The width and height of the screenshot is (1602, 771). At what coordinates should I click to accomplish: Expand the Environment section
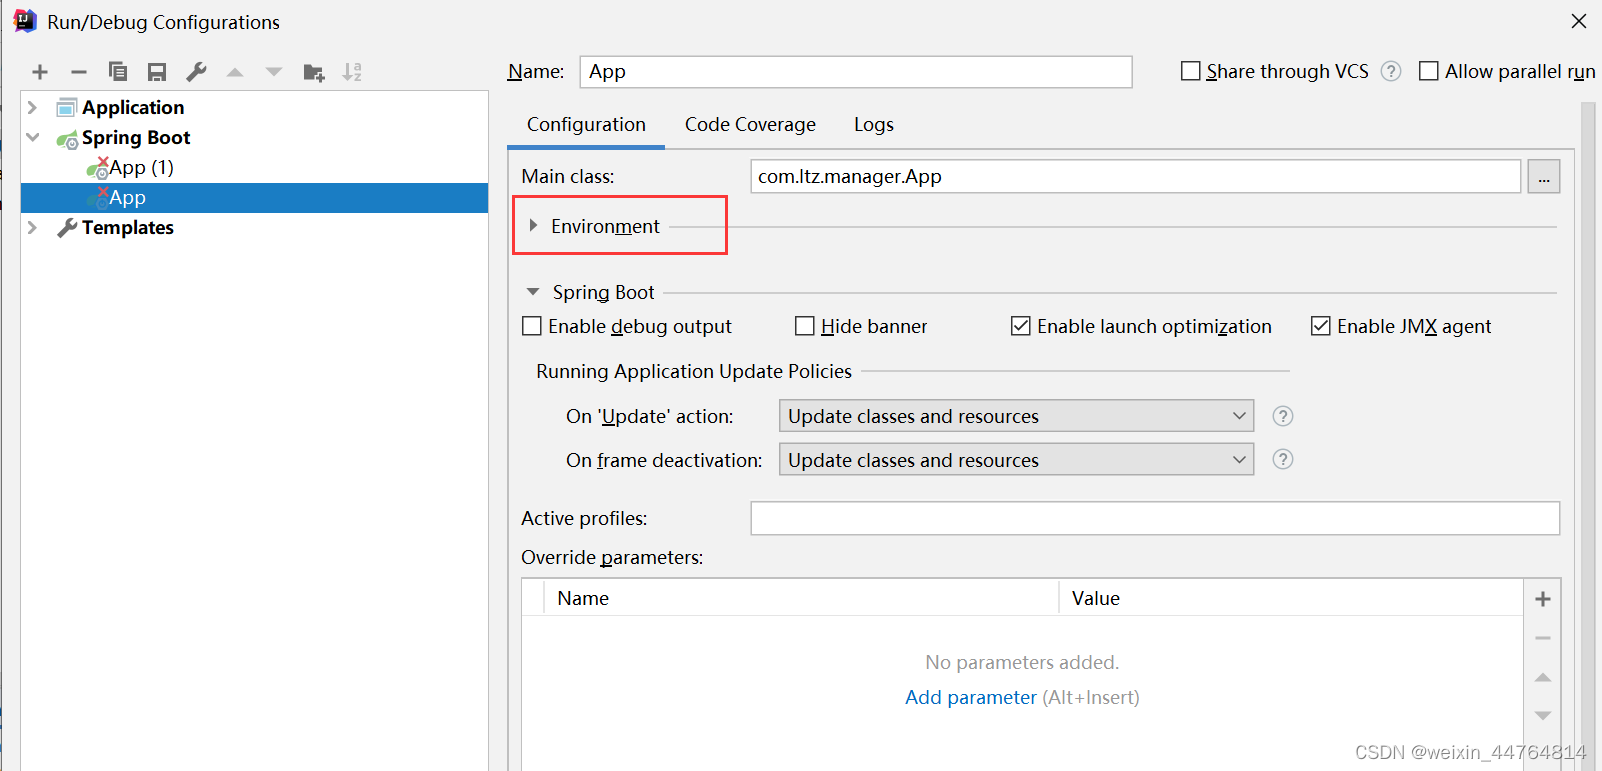(533, 226)
